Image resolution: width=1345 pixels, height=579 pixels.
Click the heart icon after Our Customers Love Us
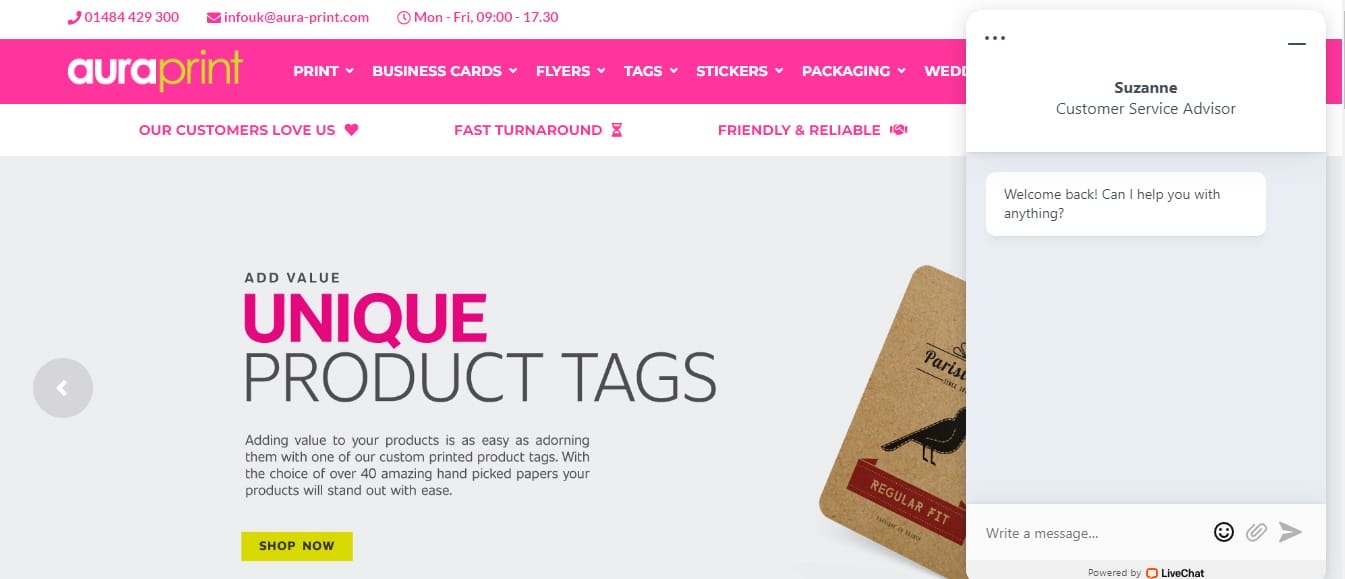pos(351,130)
